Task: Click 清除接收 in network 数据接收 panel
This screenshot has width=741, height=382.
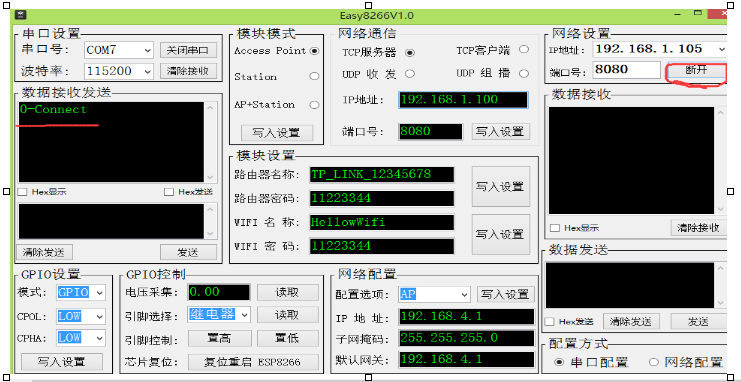Action: 698,227
